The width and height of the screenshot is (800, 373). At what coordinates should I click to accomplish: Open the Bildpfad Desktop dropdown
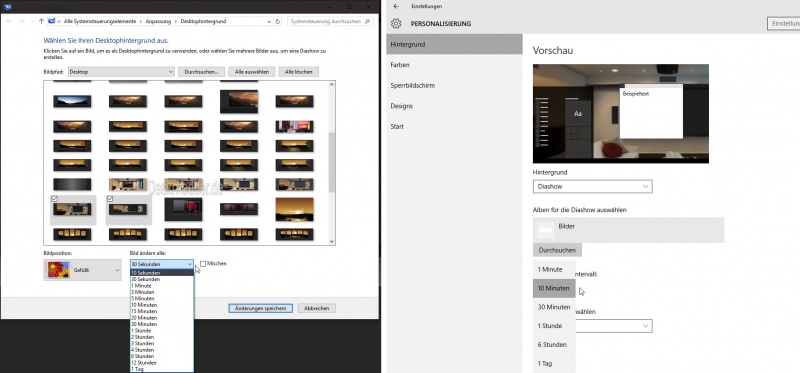[x=121, y=72]
